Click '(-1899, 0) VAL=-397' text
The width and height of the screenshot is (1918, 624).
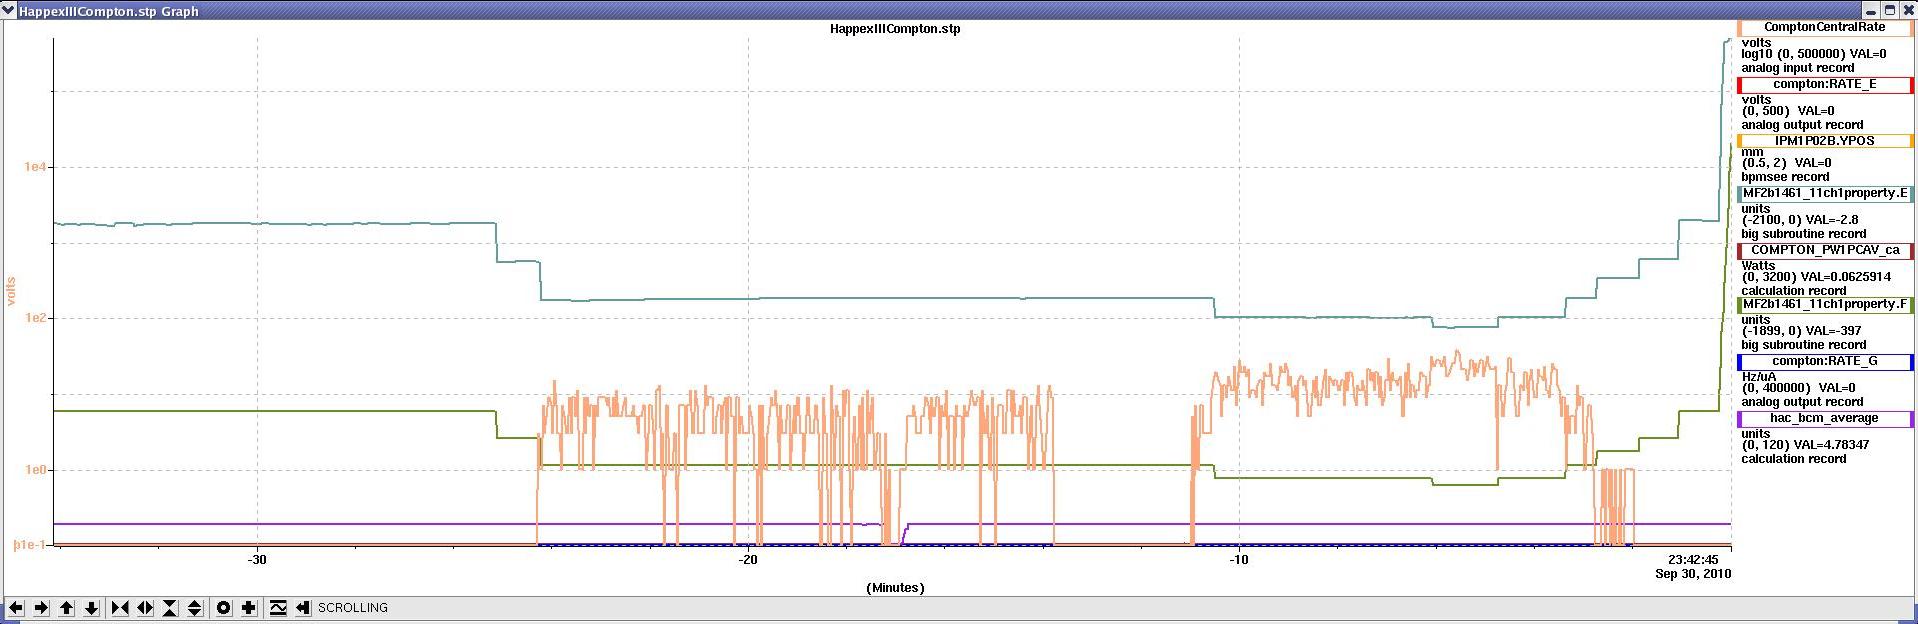tap(1801, 331)
